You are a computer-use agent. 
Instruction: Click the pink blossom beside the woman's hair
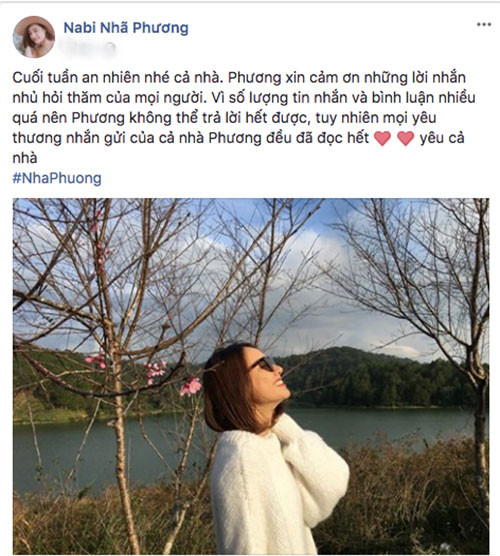[x=191, y=387]
